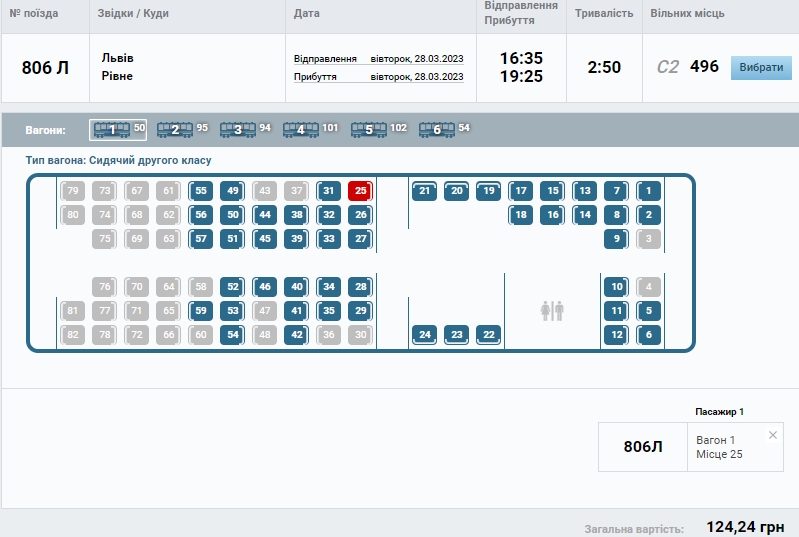Click the 806 Л train number

(x=45, y=68)
